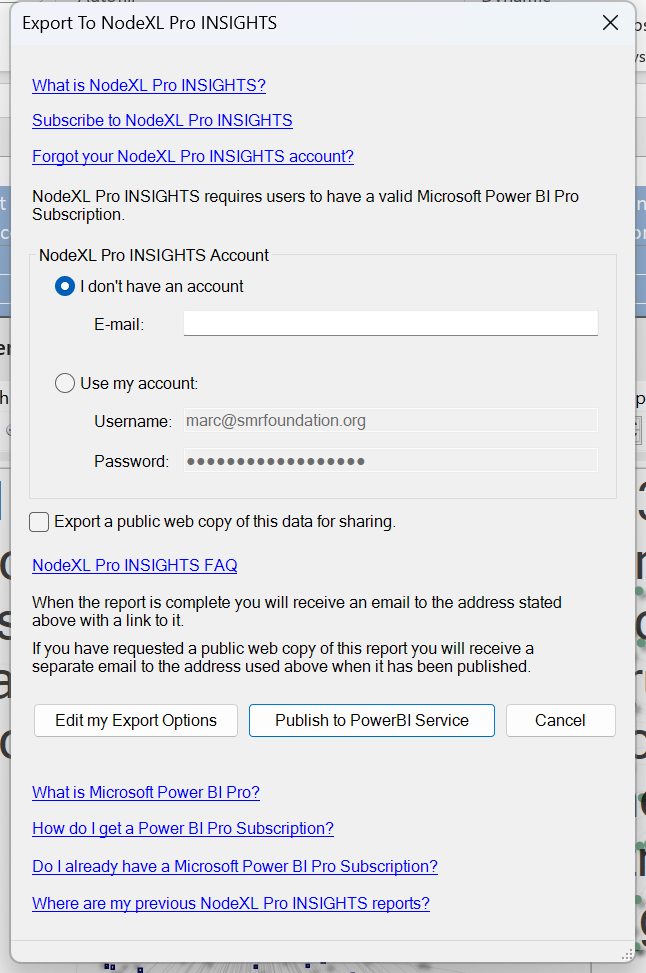
Task: Choose the 'Use my account' radio button
Action: (x=65, y=383)
